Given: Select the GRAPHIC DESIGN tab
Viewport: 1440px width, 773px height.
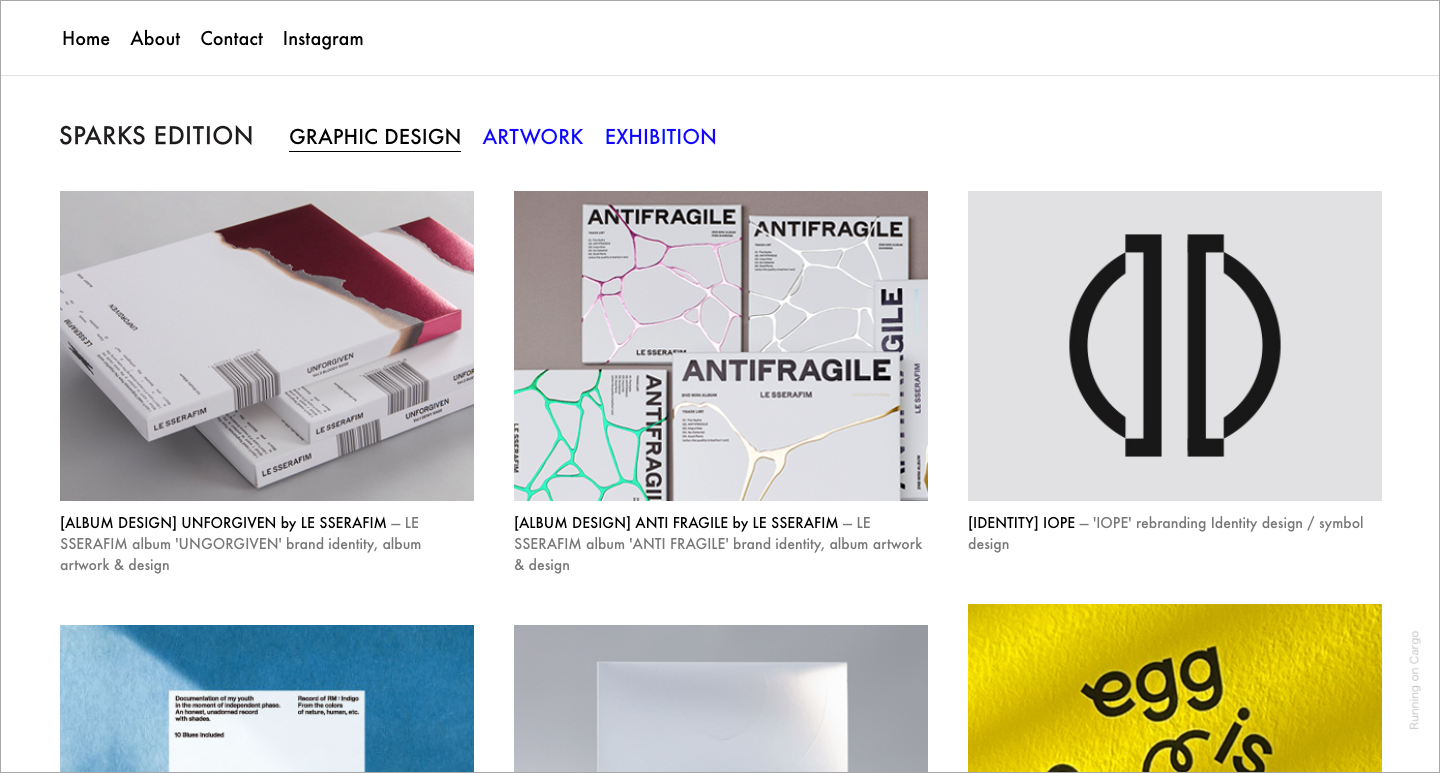Looking at the screenshot, I should 375,137.
